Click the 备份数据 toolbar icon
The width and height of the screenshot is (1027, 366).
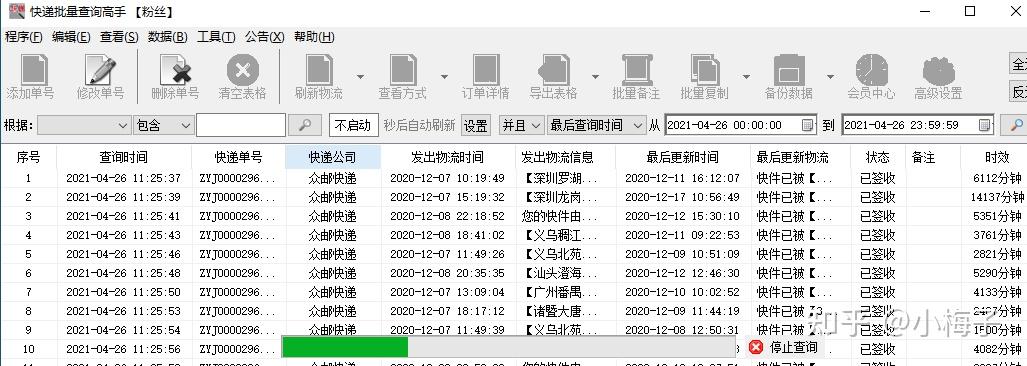coord(789,70)
